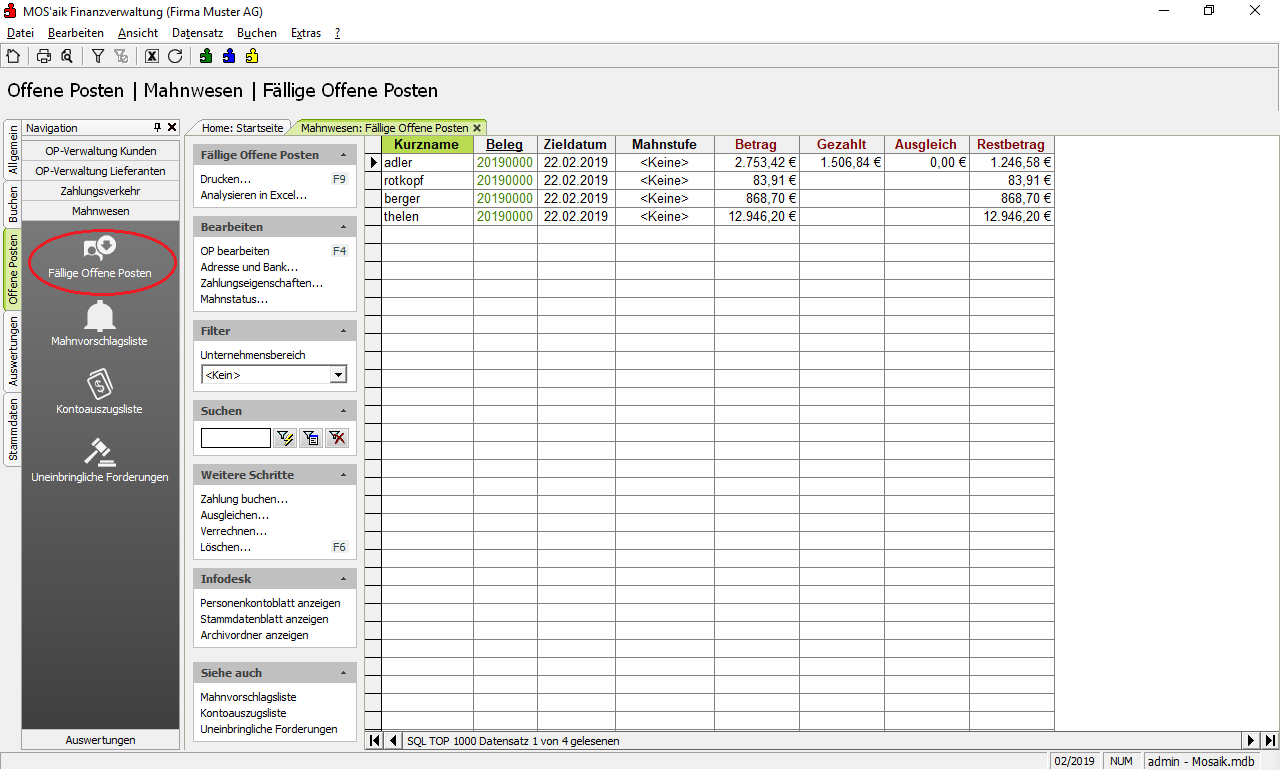Click the refresh arrow toolbar icon
Viewport: 1280px width, 770px height.
click(175, 56)
